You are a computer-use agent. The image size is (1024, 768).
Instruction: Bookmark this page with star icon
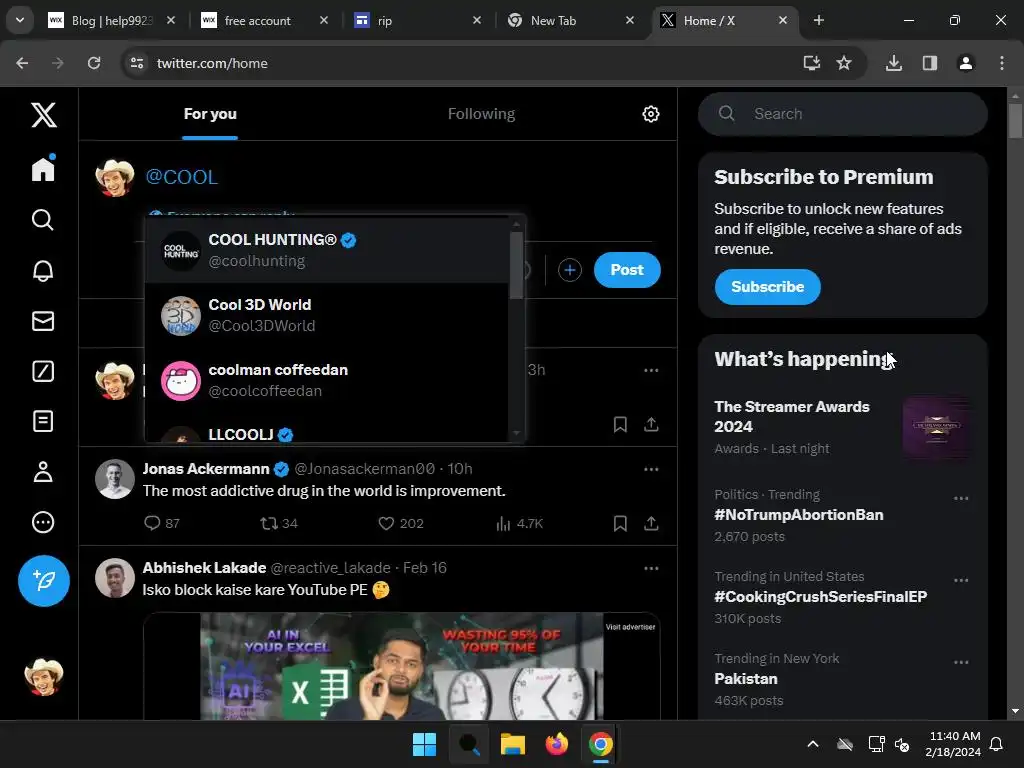(x=844, y=63)
